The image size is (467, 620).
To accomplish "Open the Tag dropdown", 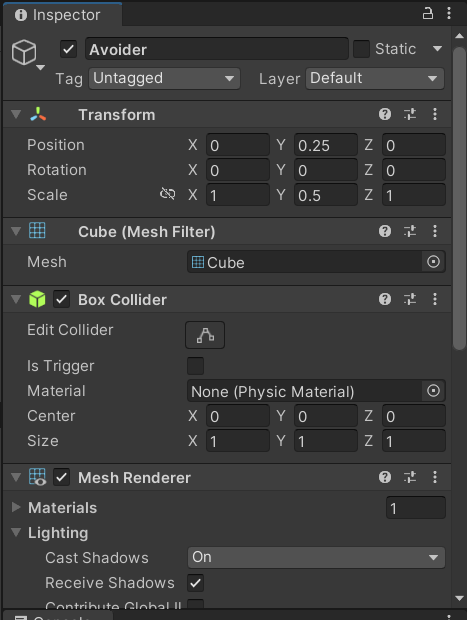I will point(164,78).
